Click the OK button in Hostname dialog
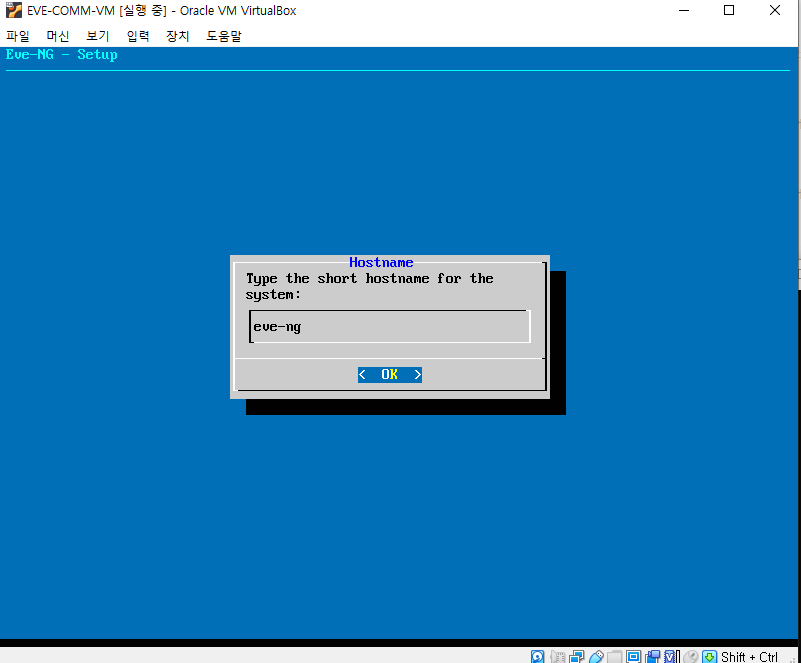 point(390,374)
